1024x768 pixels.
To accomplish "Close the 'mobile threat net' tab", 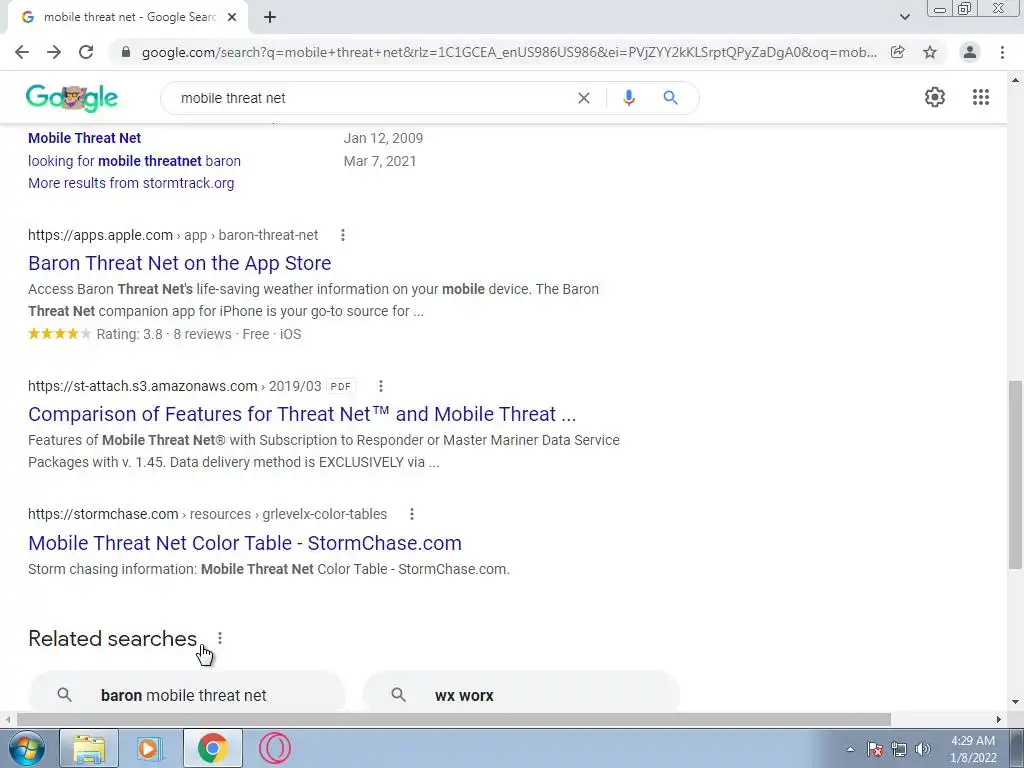I will point(232,17).
